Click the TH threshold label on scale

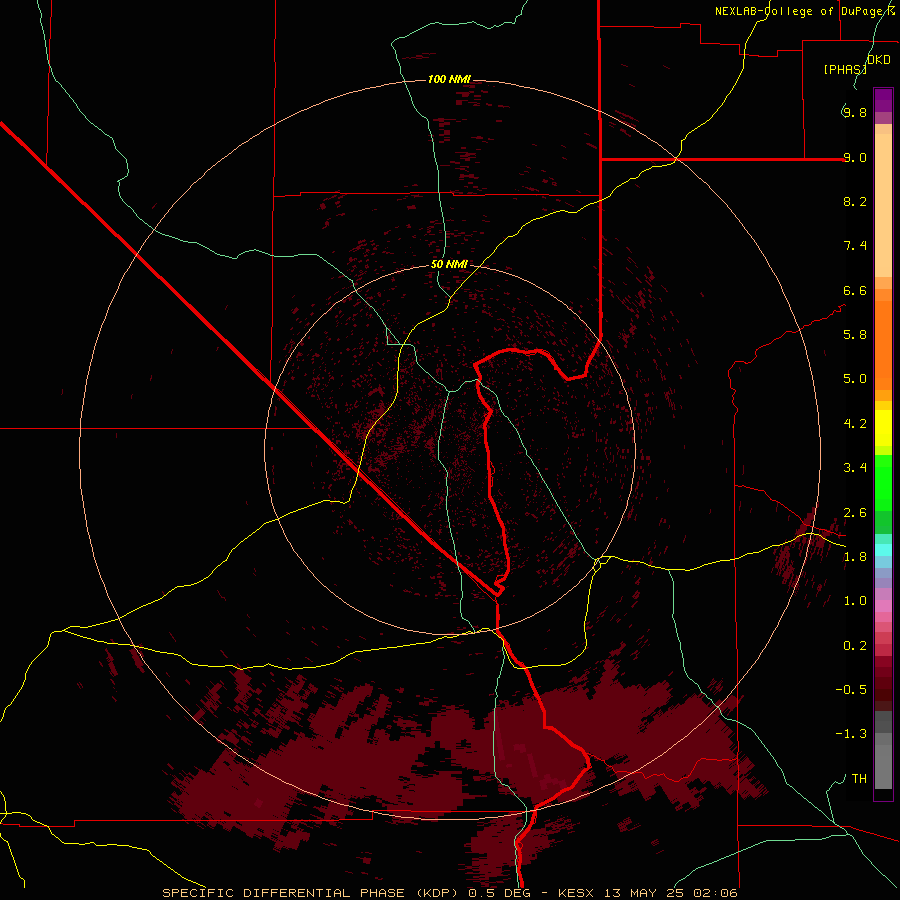click(859, 779)
